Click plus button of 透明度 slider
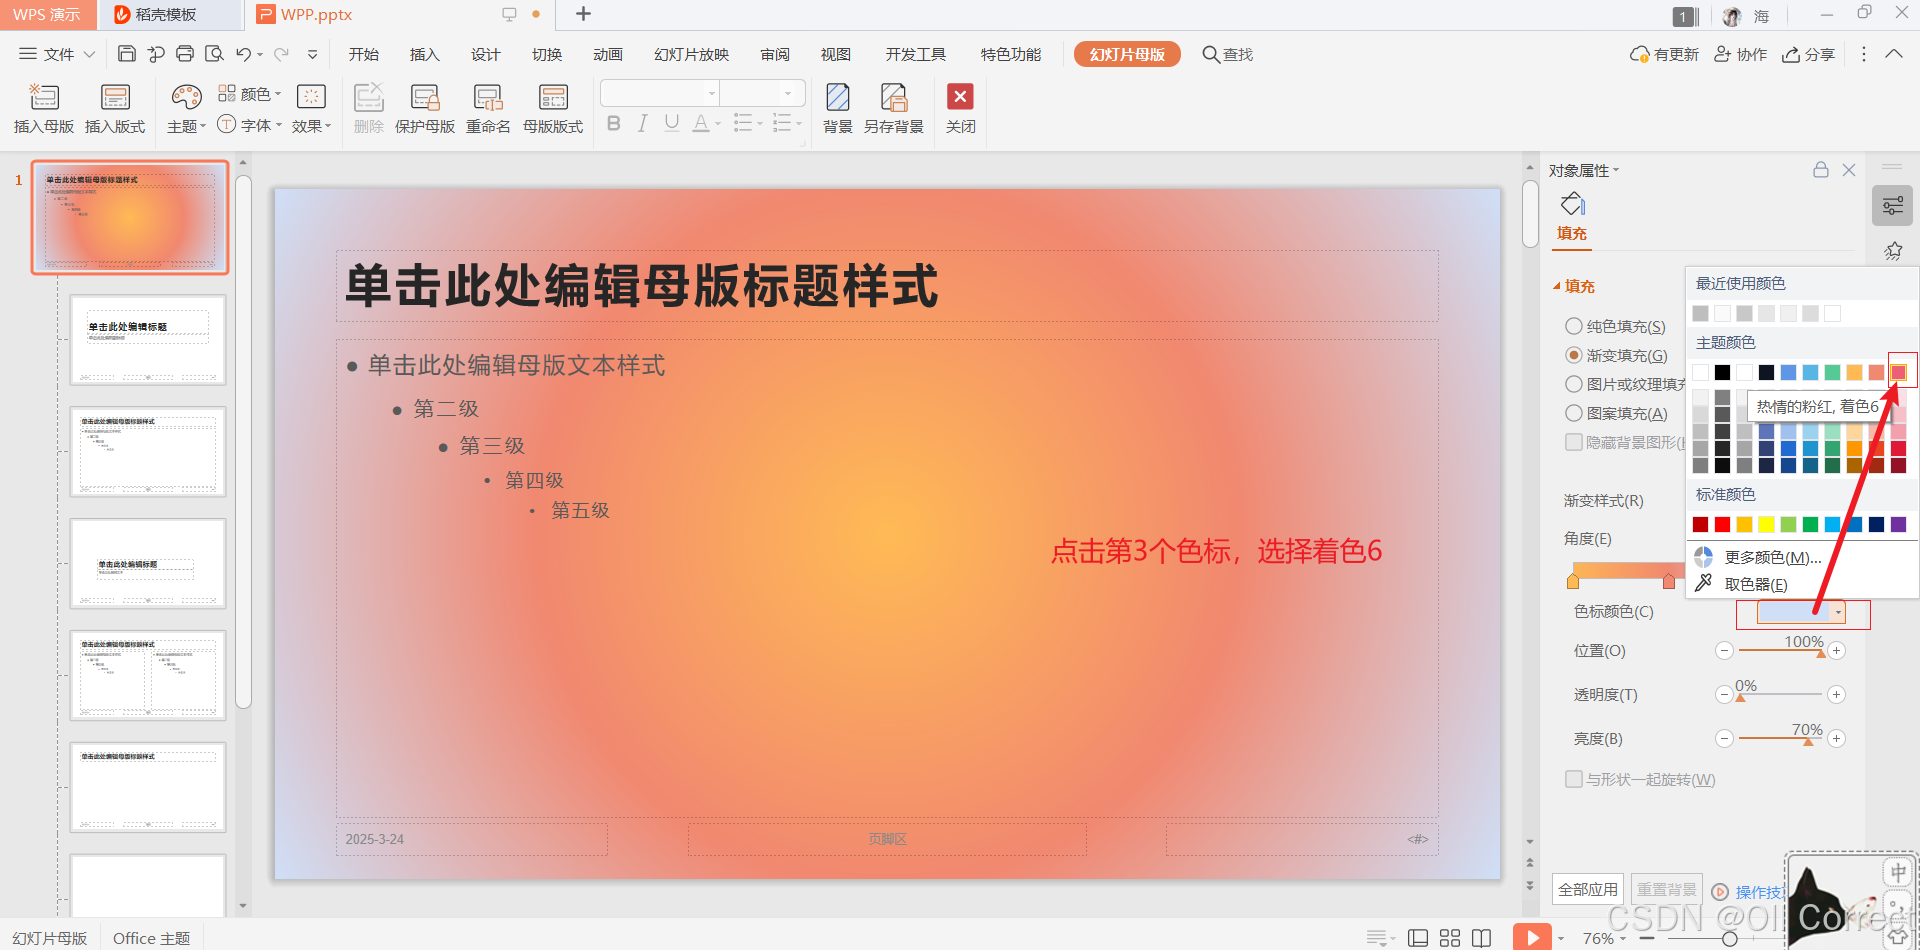Screen dimensions: 1920x950 point(1836,694)
